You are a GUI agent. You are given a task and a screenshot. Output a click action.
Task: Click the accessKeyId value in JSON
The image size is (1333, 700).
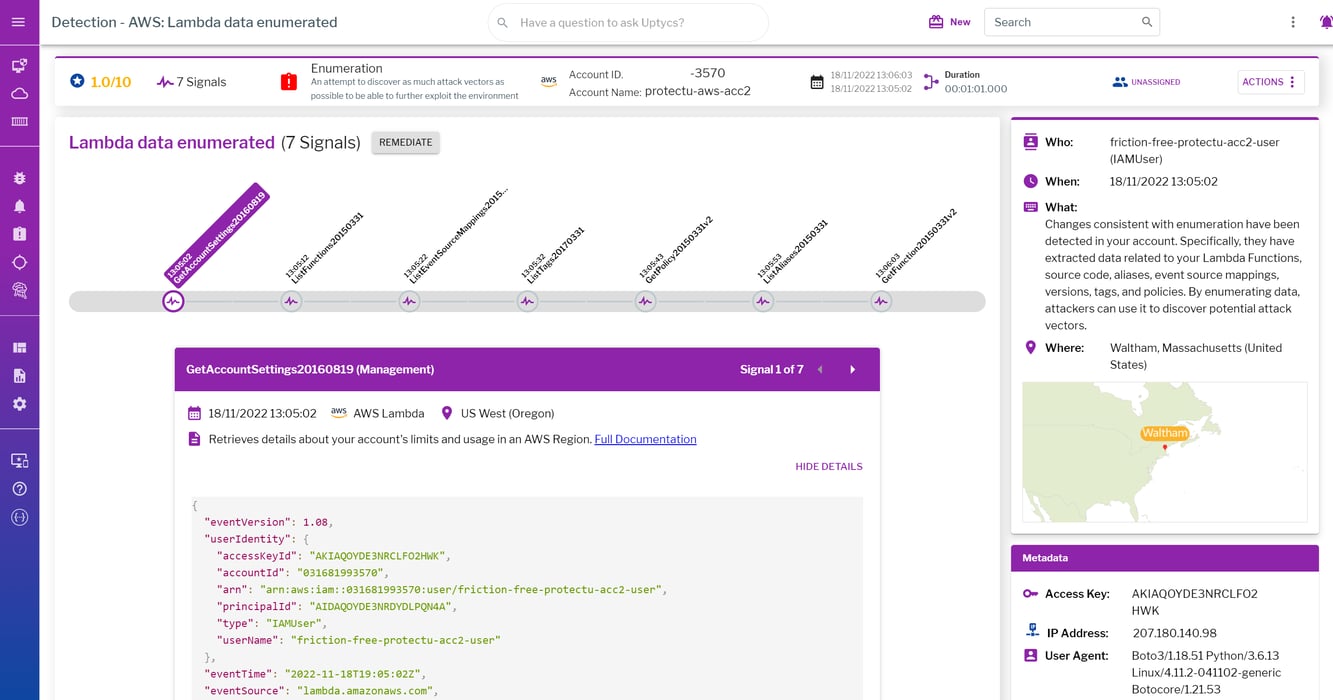click(377, 555)
